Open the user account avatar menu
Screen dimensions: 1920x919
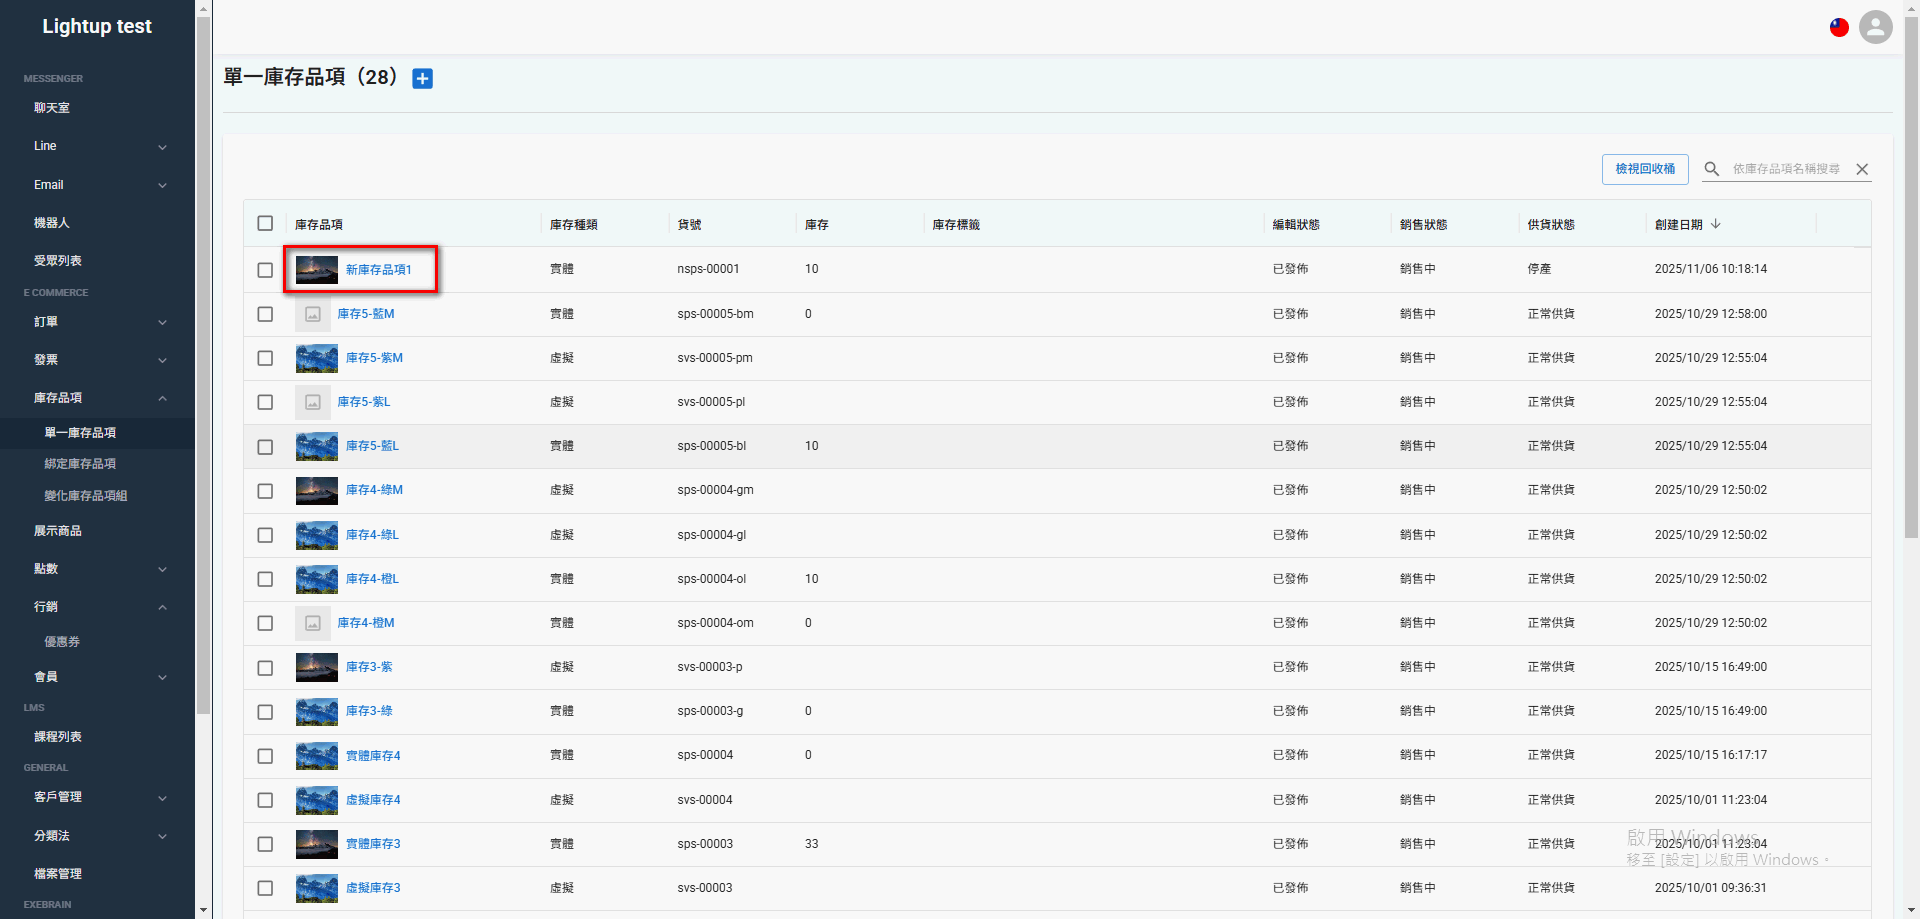[1875, 27]
